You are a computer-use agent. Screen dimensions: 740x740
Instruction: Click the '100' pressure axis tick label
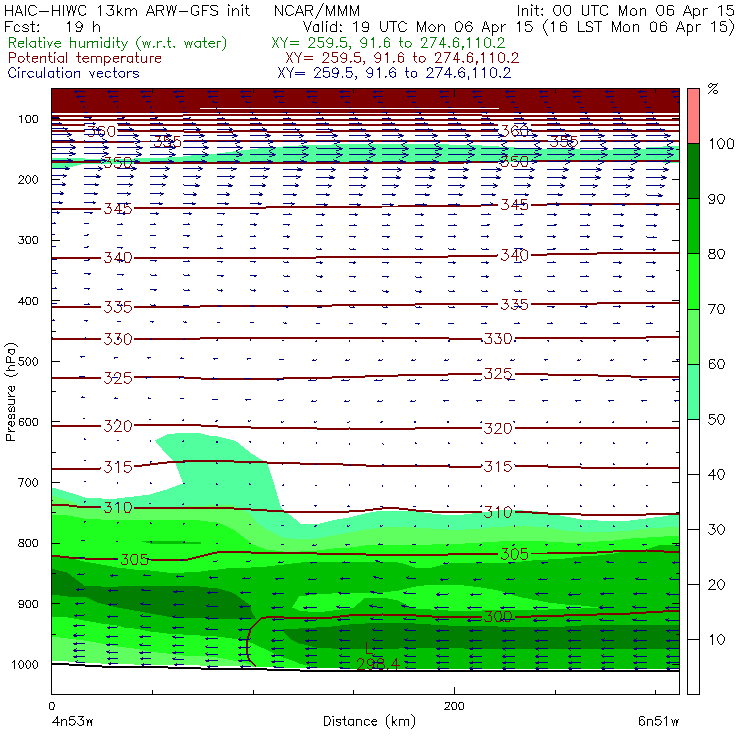(x=28, y=119)
